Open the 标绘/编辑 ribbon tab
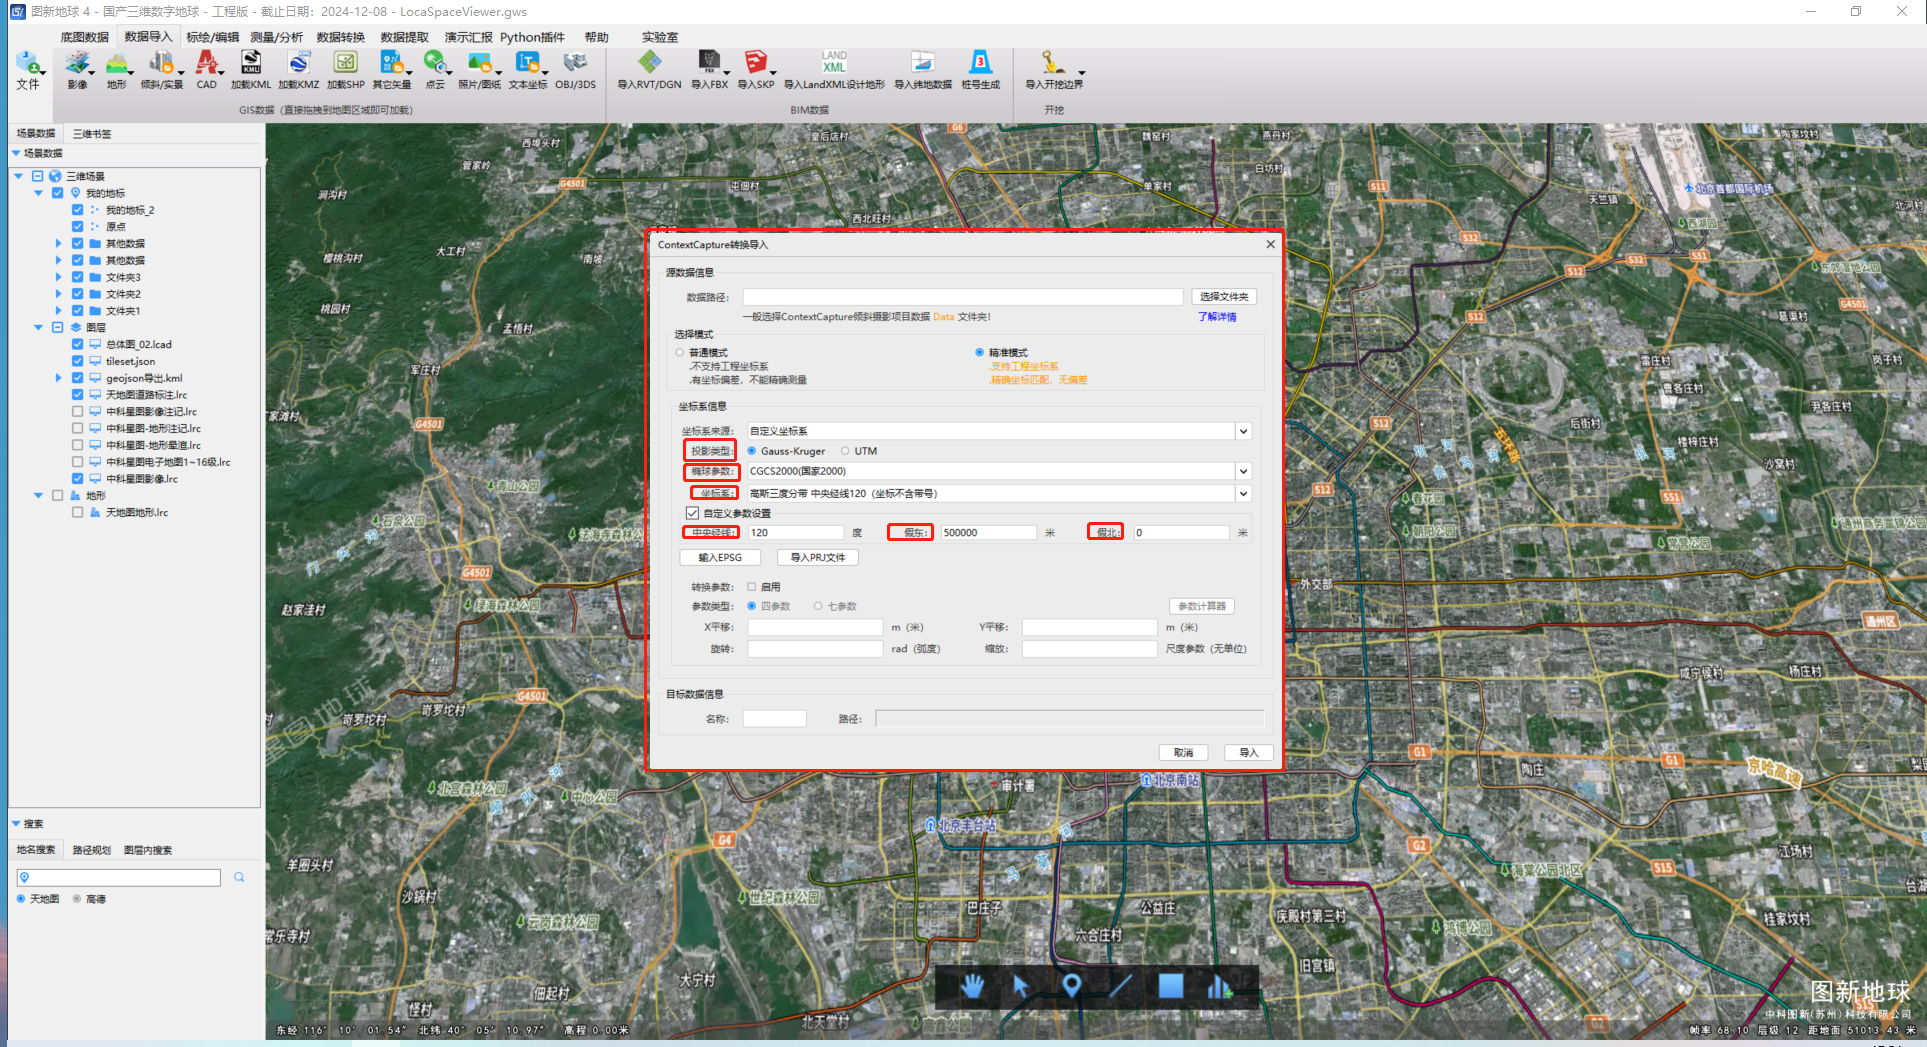Viewport: 1927px width, 1047px height. pos(212,37)
